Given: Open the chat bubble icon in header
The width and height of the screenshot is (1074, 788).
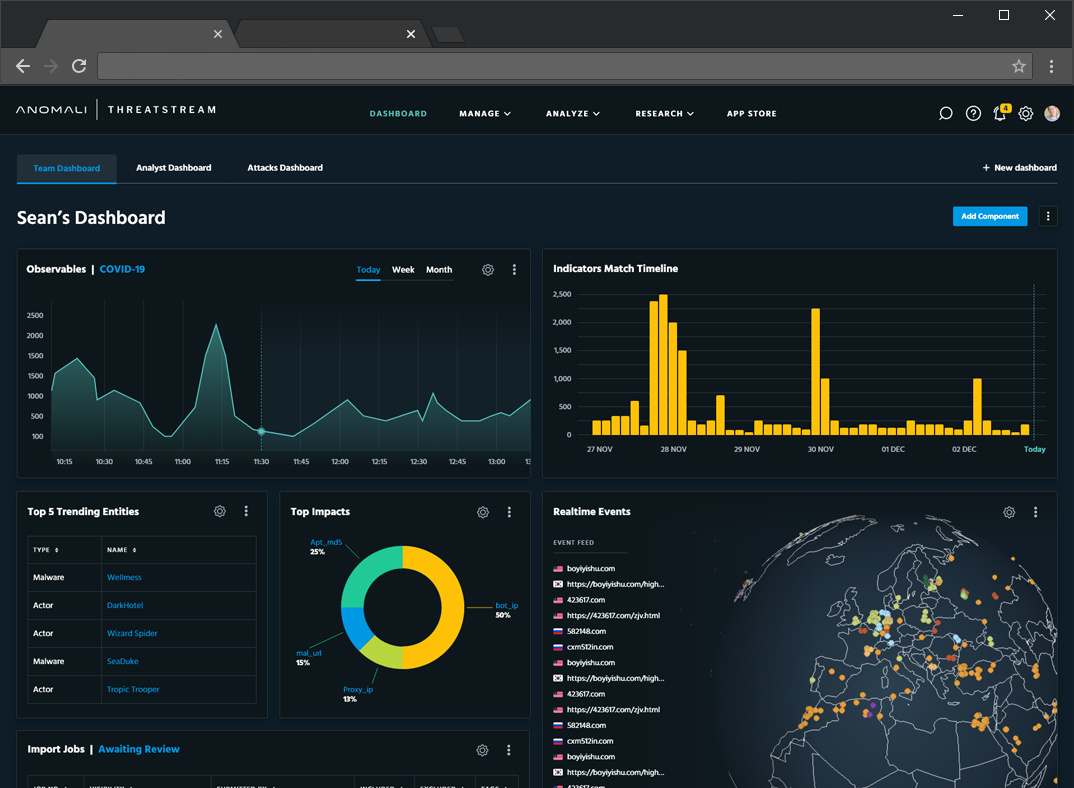Looking at the screenshot, I should 945,114.
